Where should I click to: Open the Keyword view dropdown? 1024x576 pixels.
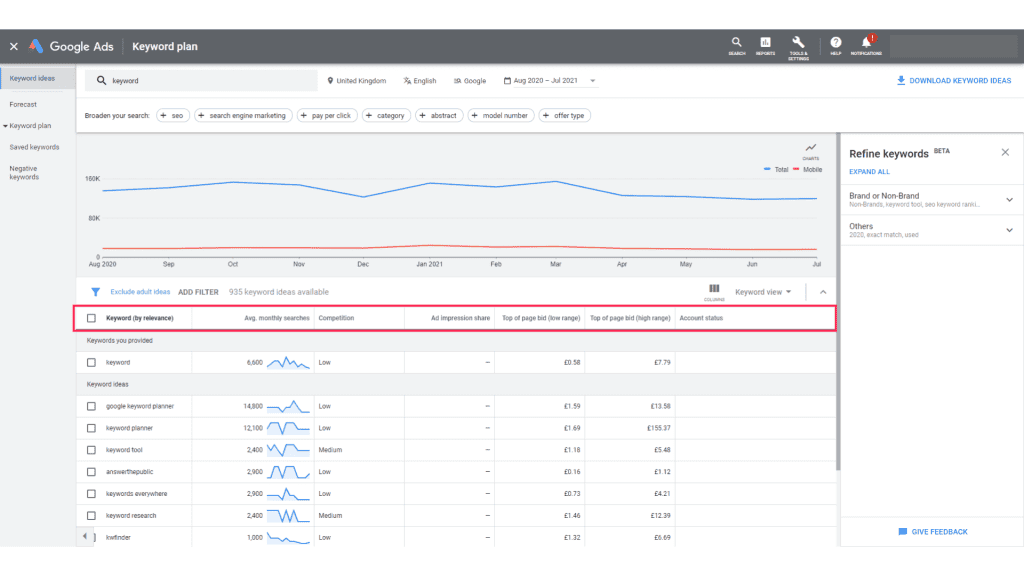[x=763, y=290]
